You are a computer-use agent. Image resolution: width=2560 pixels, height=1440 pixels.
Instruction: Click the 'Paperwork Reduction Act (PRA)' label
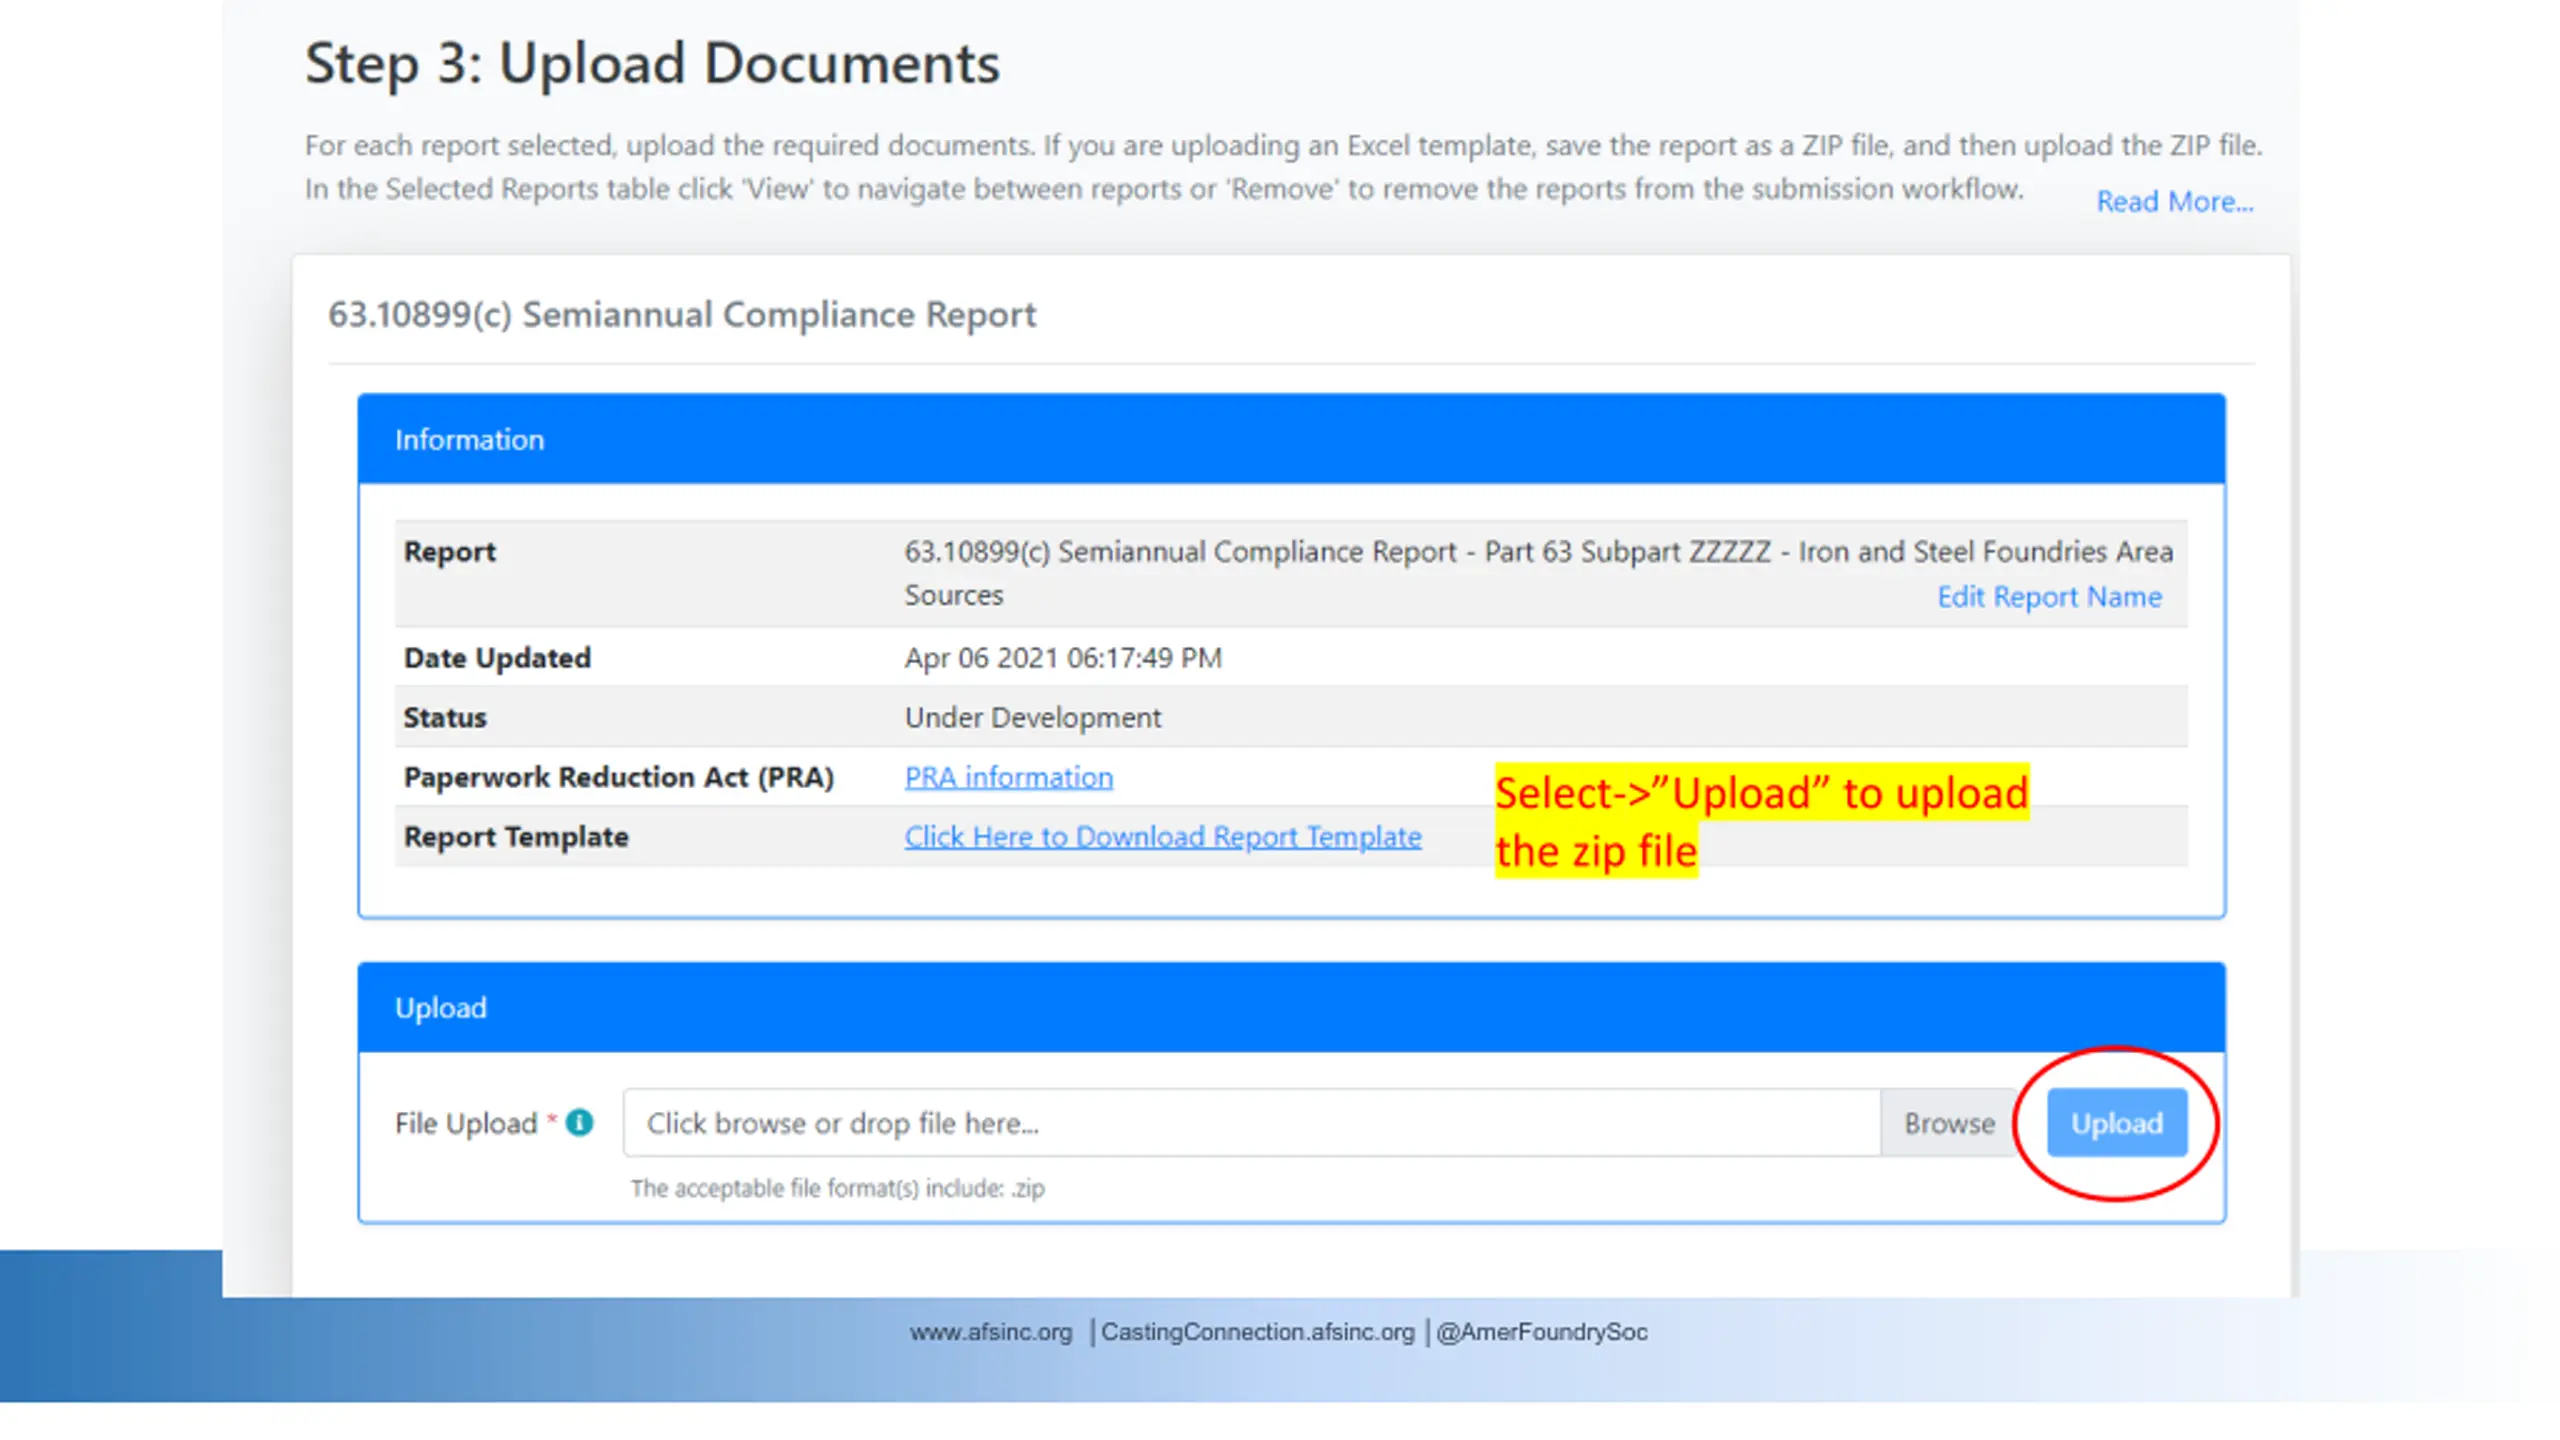618,777
